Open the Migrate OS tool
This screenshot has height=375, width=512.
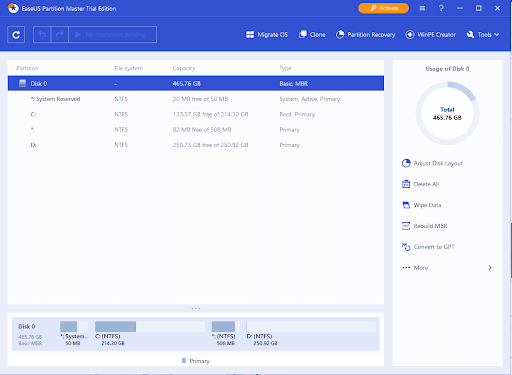pos(267,35)
